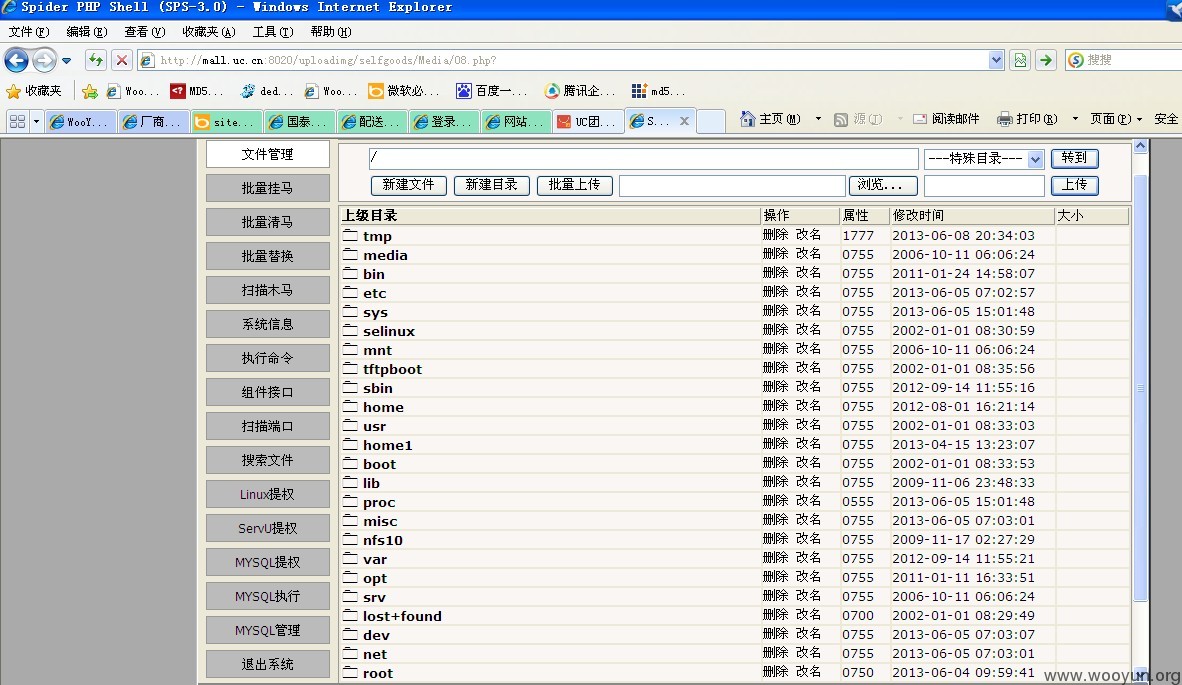Switch to the 国泰 tab

click(x=300, y=121)
